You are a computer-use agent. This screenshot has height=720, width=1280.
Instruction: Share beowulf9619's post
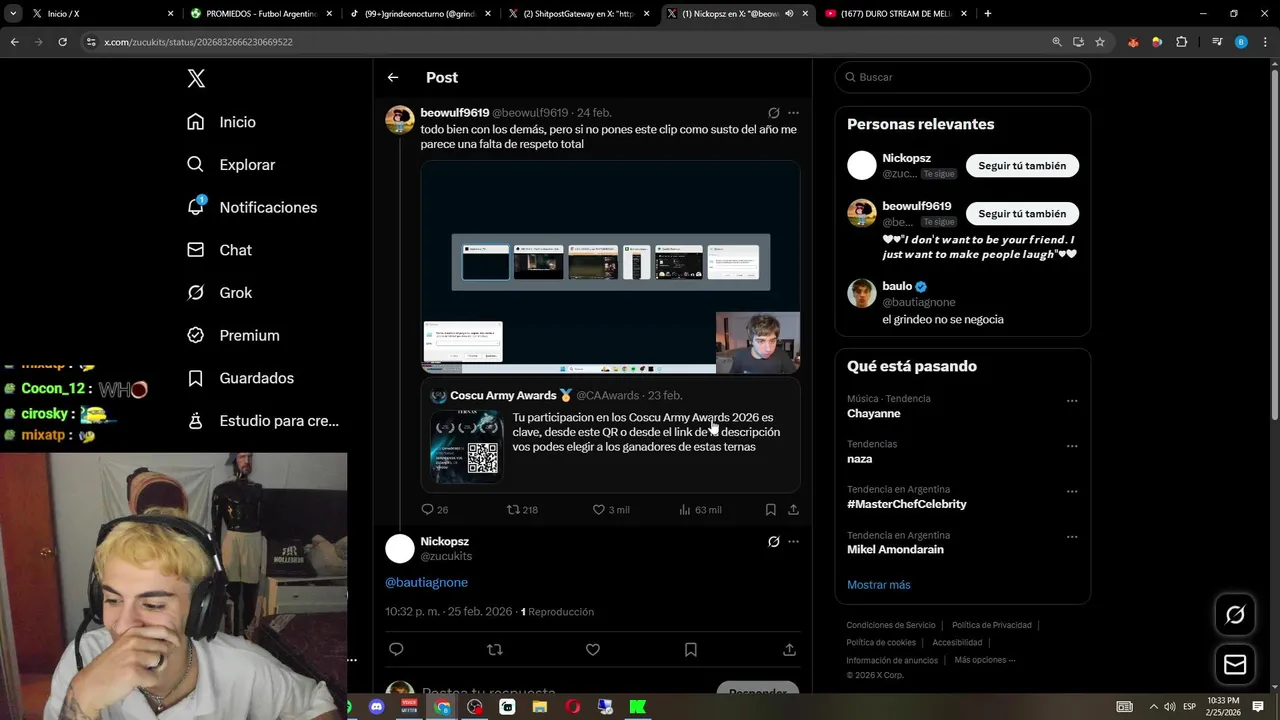(793, 510)
